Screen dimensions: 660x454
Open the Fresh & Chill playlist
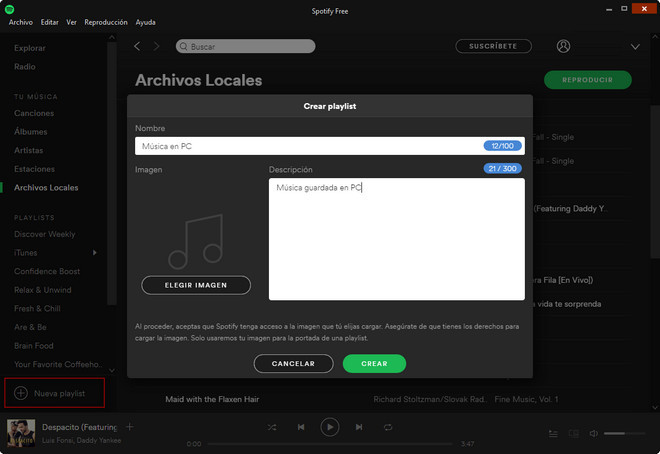pos(37,308)
